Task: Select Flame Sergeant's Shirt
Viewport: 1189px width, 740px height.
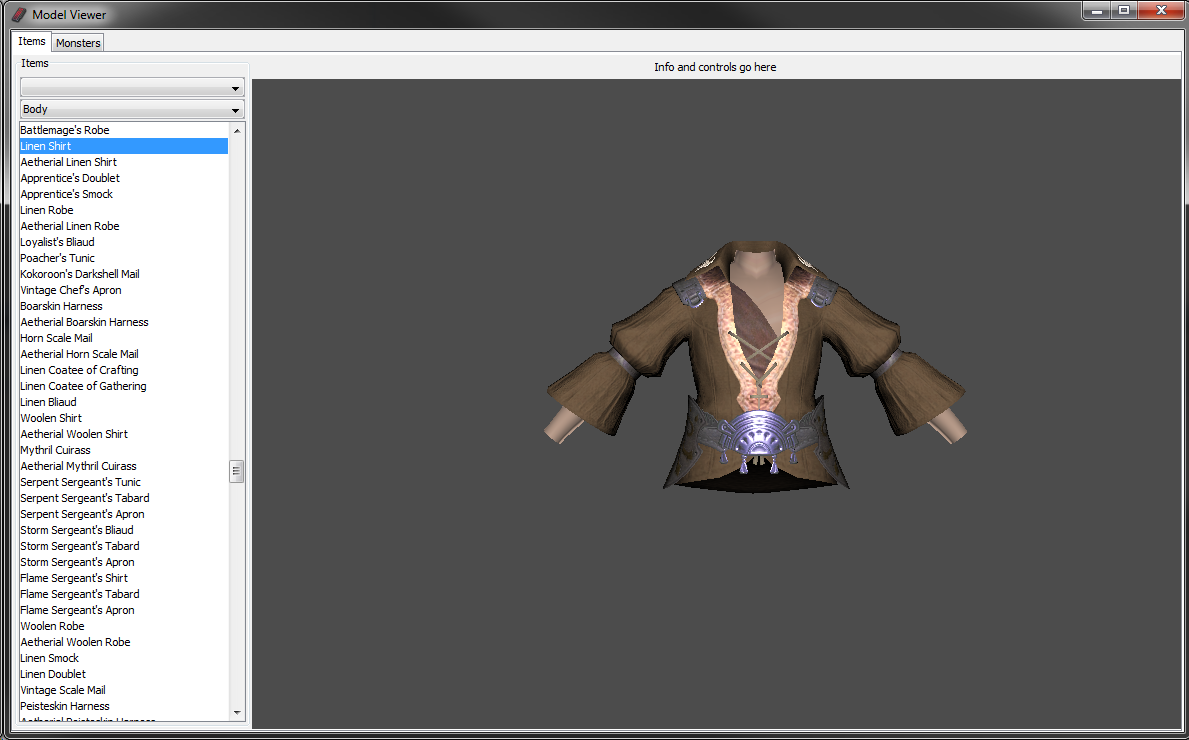Action: (124, 578)
